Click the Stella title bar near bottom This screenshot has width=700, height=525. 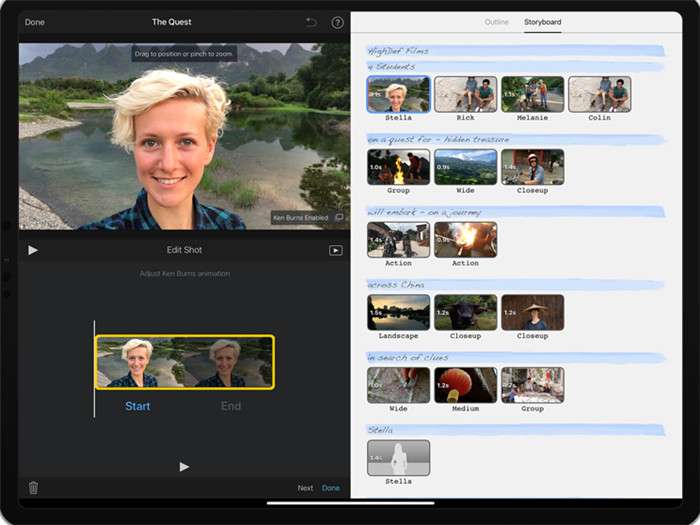click(x=516, y=430)
